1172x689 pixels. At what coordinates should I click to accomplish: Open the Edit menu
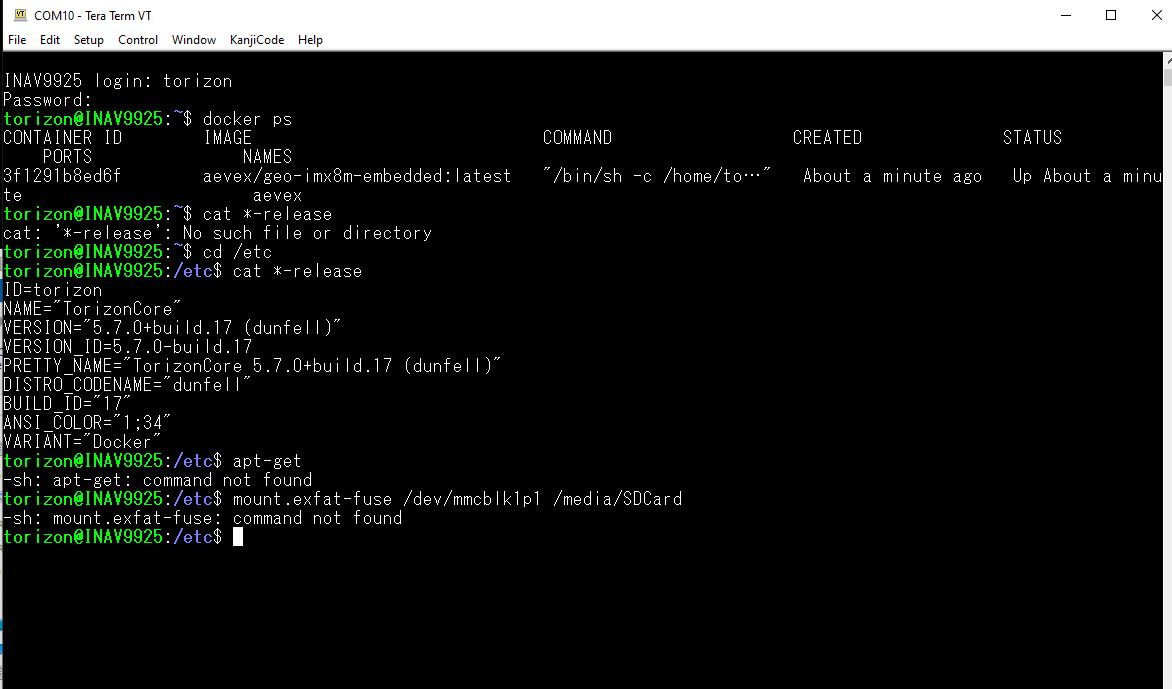click(50, 40)
